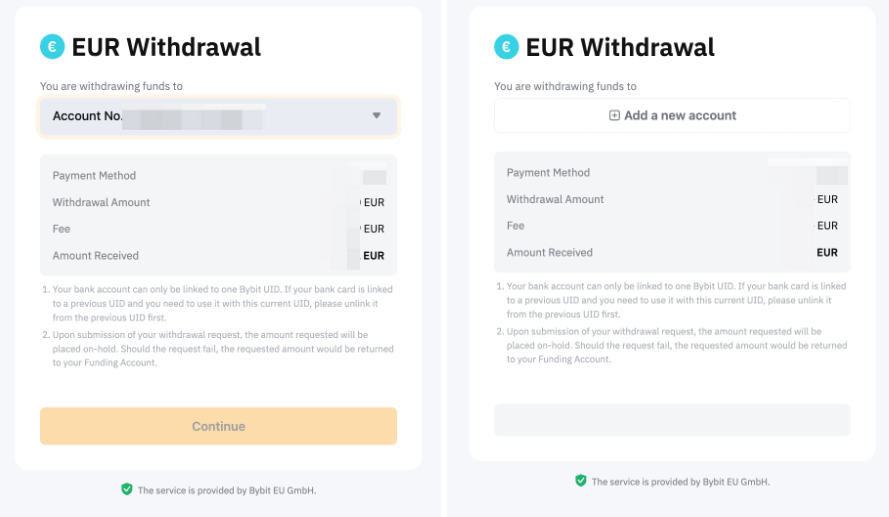The image size is (889, 517).
Task: Expand the account list with the dropdown arrow
Action: [376, 116]
